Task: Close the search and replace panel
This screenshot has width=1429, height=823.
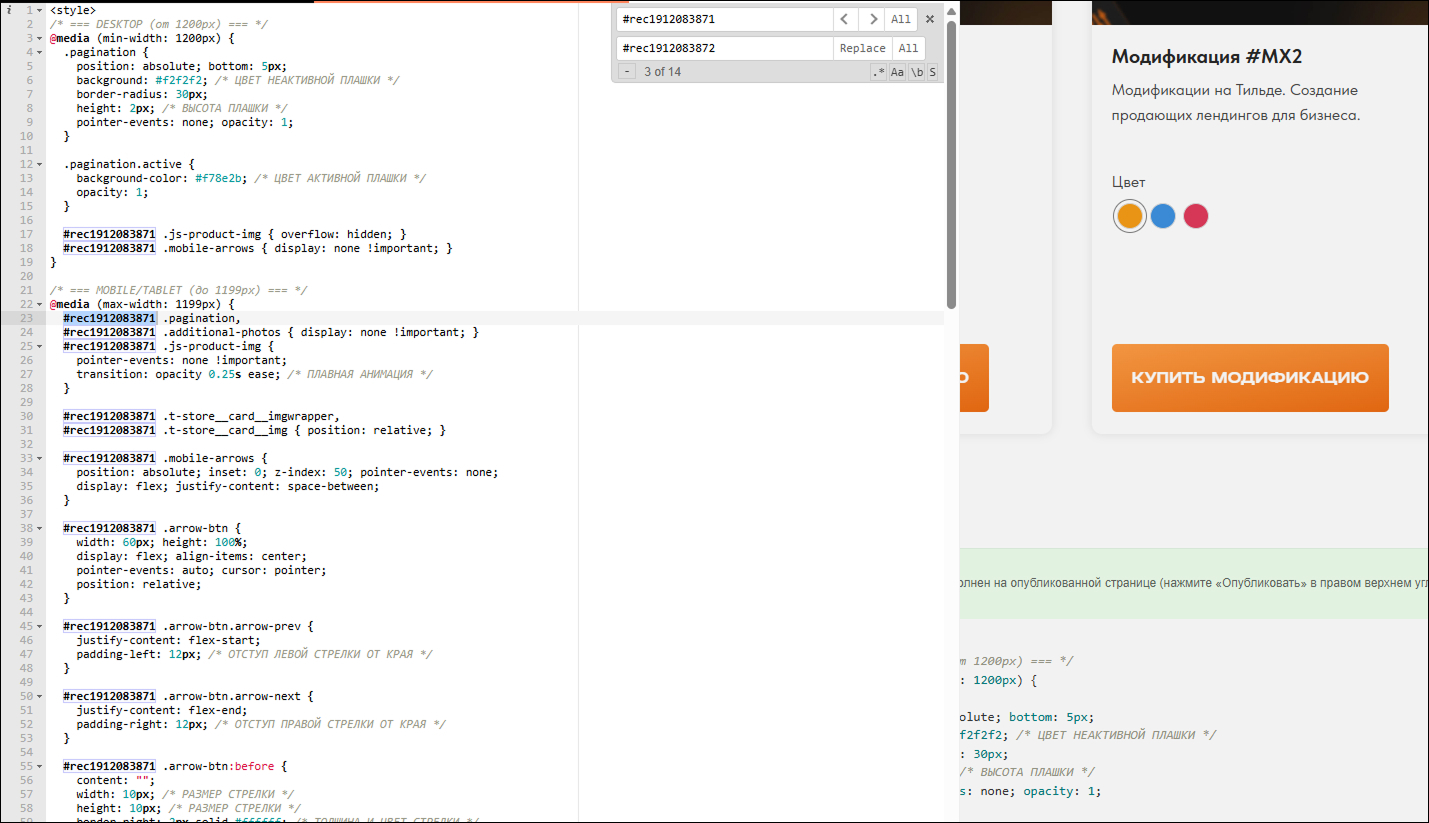Action: coord(930,19)
